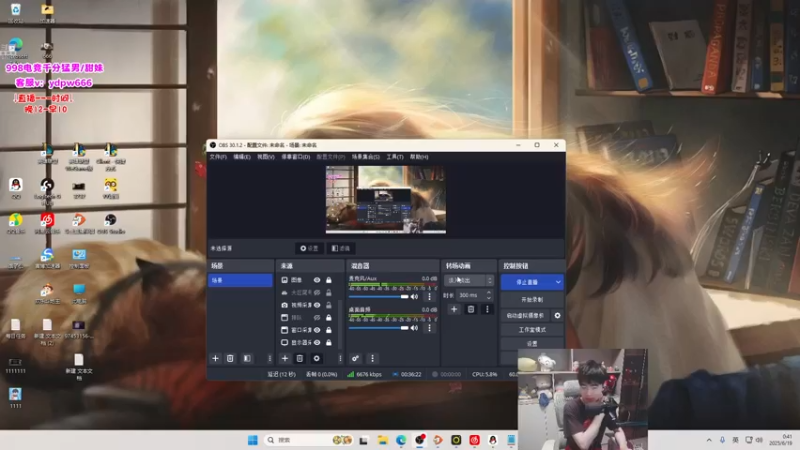This screenshot has height=450, width=800.
Task: Open Logitech G HUB desktop icon
Action: pyautogui.click(x=47, y=189)
